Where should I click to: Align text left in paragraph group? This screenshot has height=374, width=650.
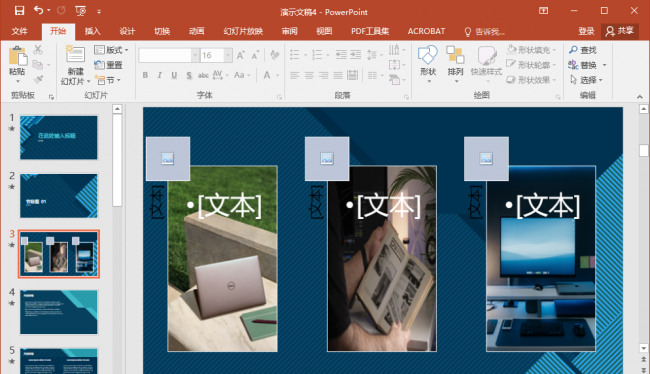pyautogui.click(x=295, y=75)
